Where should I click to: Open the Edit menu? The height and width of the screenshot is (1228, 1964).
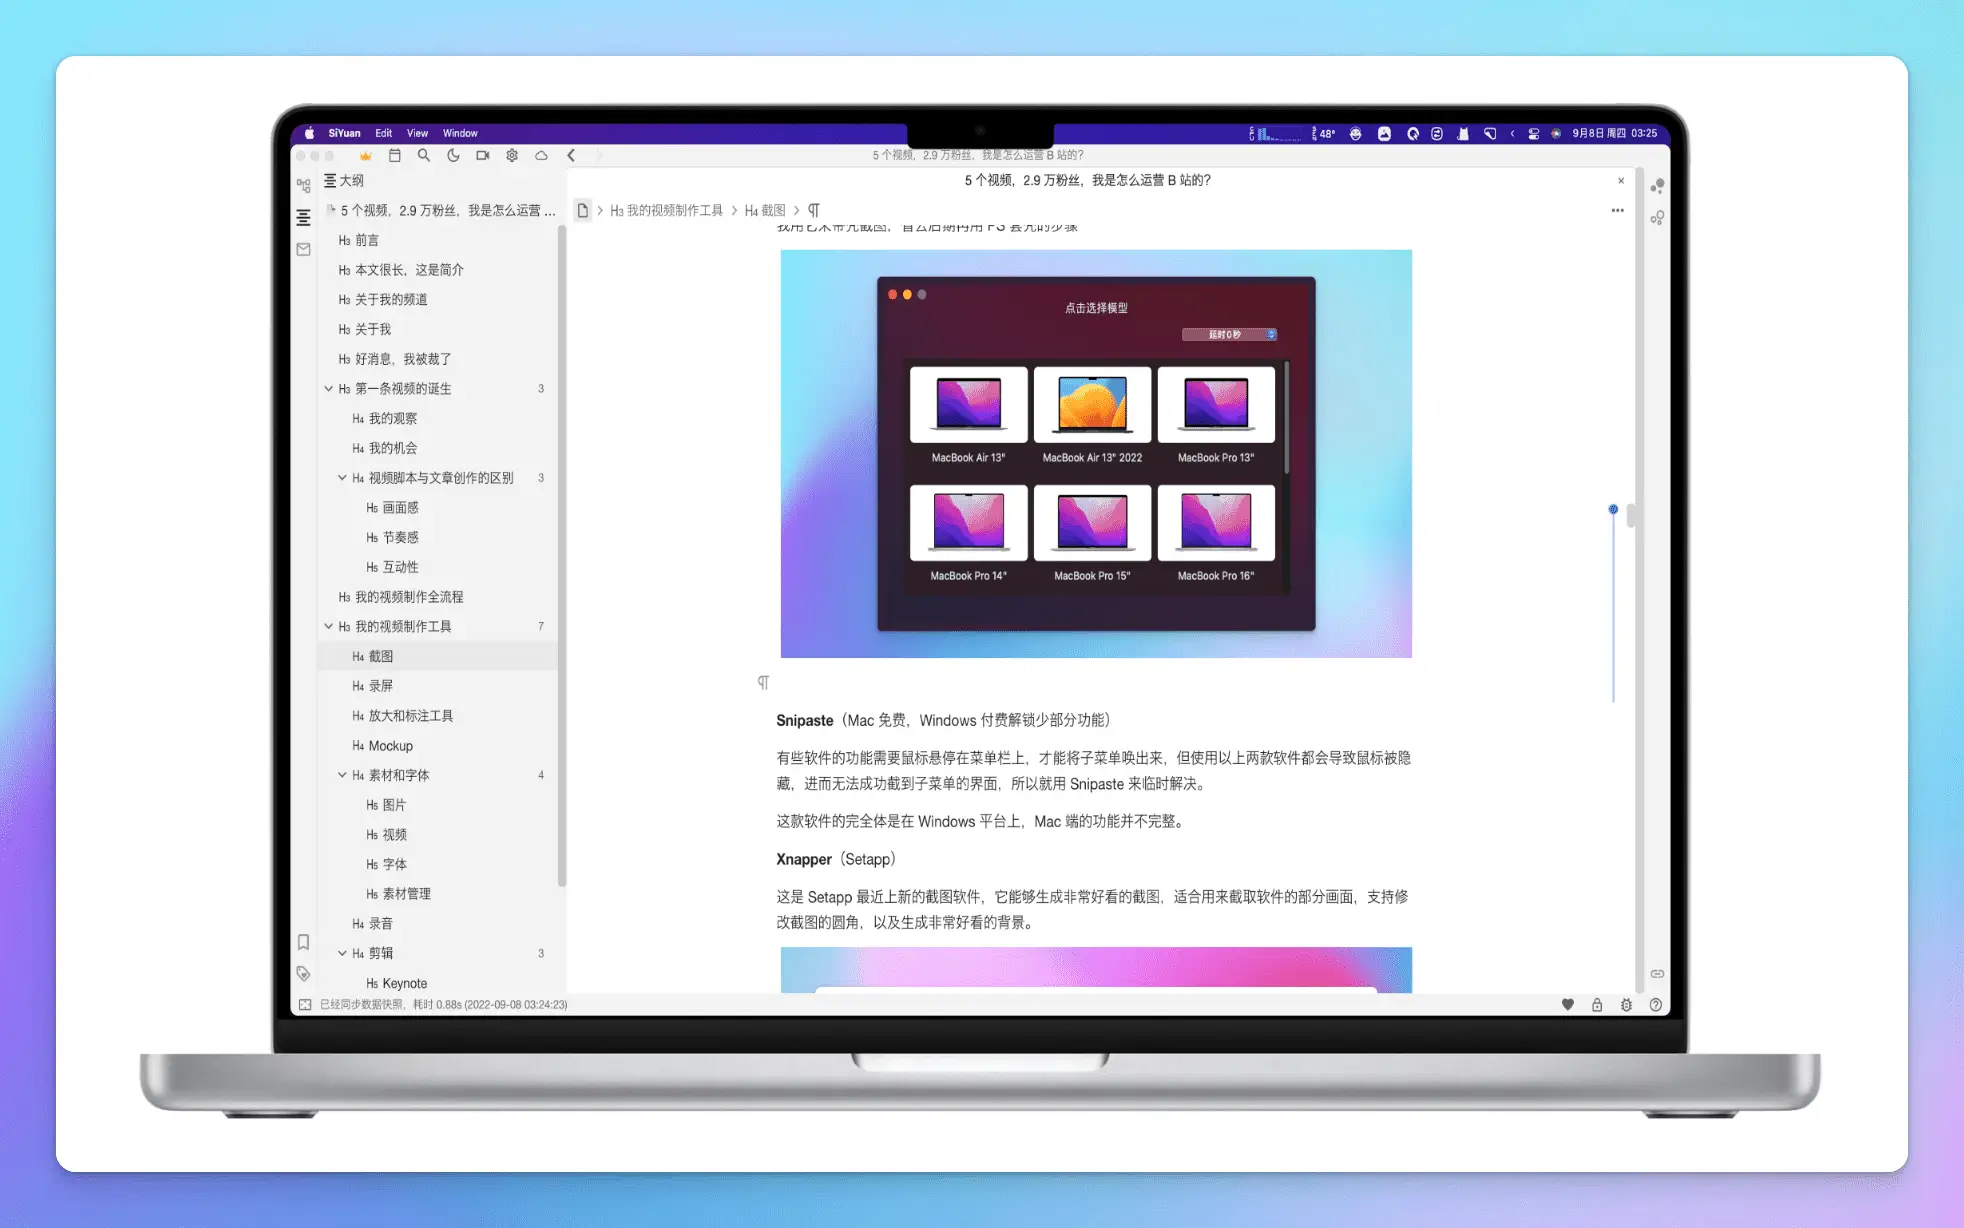(x=383, y=133)
